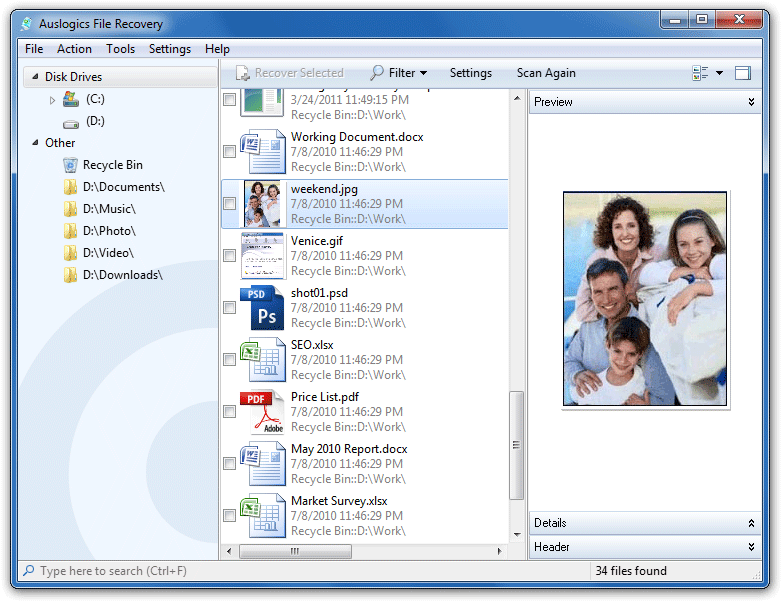Click the Filter magnifier icon
The width and height of the screenshot is (782, 602).
coord(377,73)
